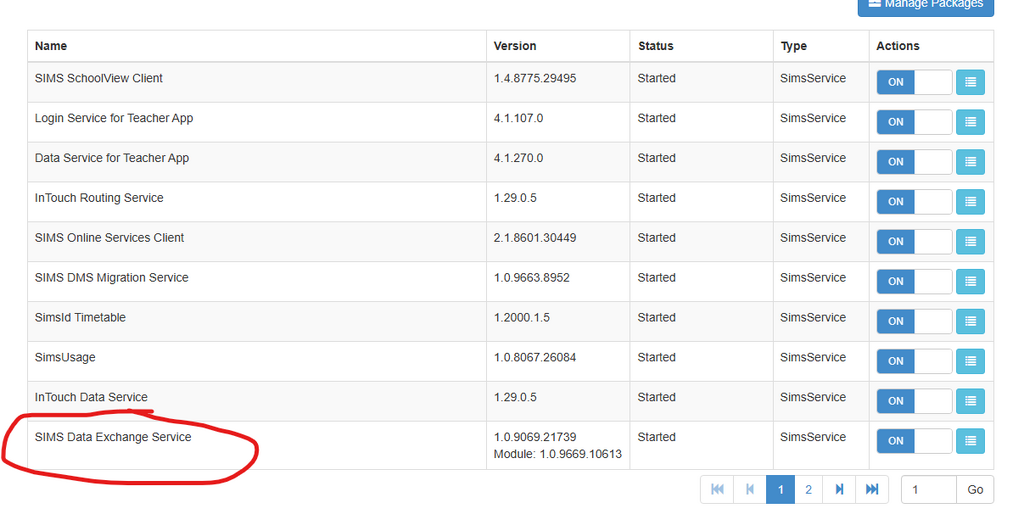Select page 1 in pagination
Viewport: 1024px width, 531px height.
[x=780, y=489]
